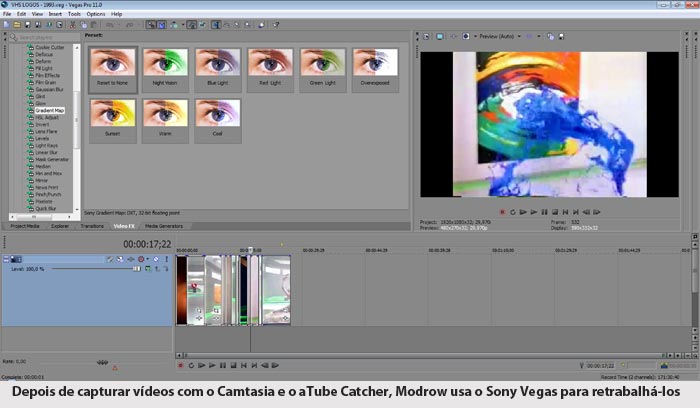Screen dimensions: 700x408
Task: Open the File menu
Action: pyautogui.click(x=7, y=14)
